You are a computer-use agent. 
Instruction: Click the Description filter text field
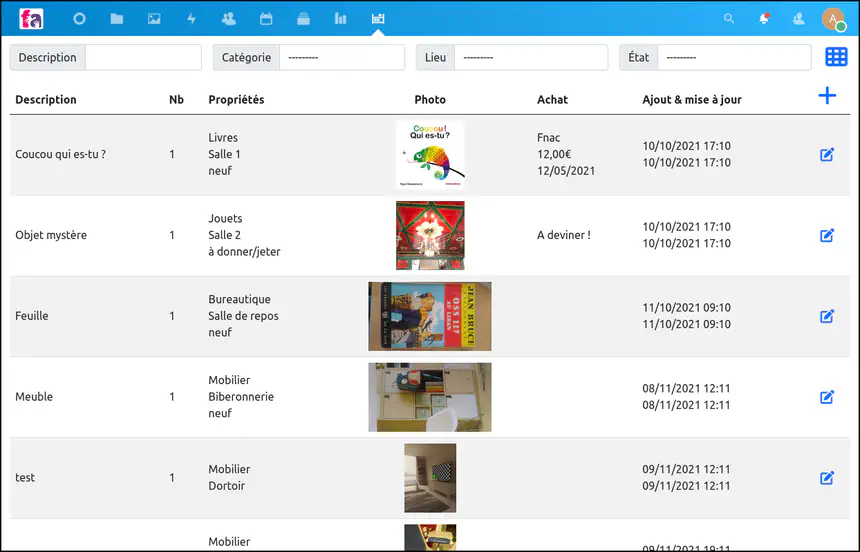click(x=143, y=58)
